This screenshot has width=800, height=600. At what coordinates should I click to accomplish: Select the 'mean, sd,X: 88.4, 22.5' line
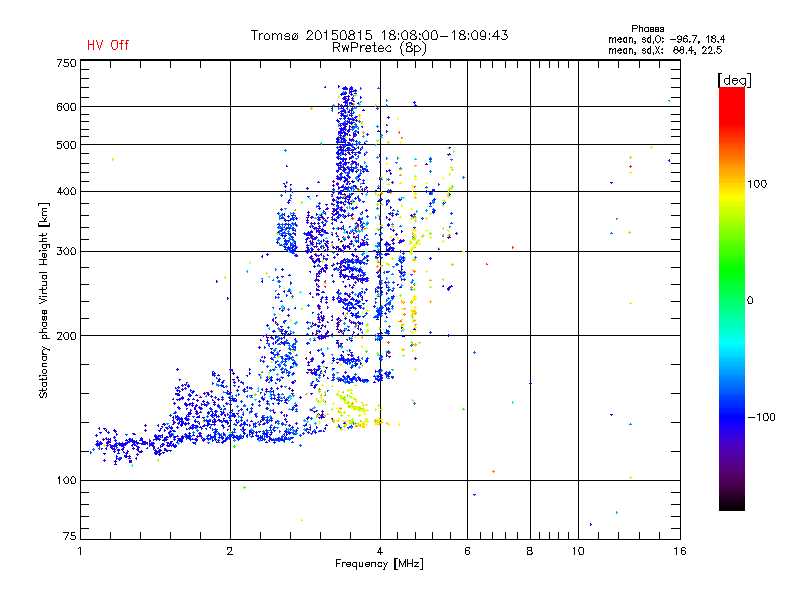[665, 50]
